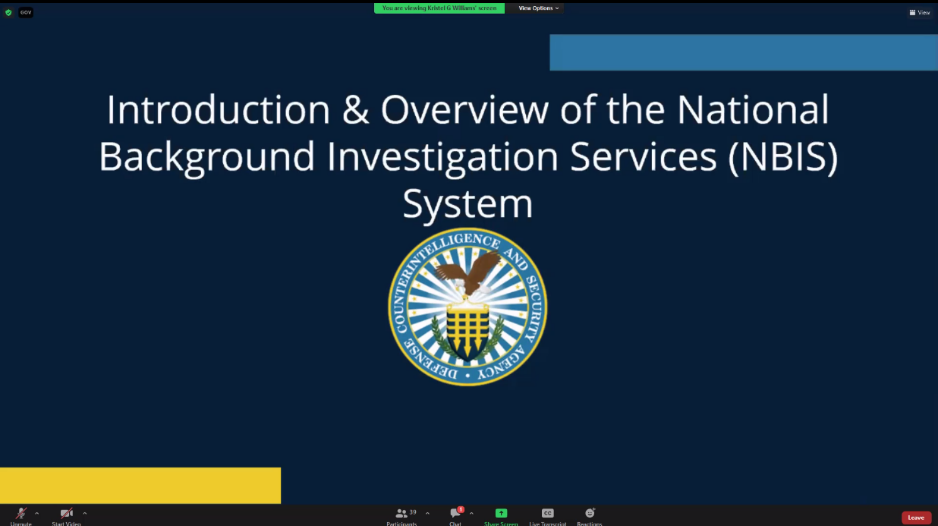The width and height of the screenshot is (938, 526).
Task: Unmute the microphone
Action: click(21, 515)
